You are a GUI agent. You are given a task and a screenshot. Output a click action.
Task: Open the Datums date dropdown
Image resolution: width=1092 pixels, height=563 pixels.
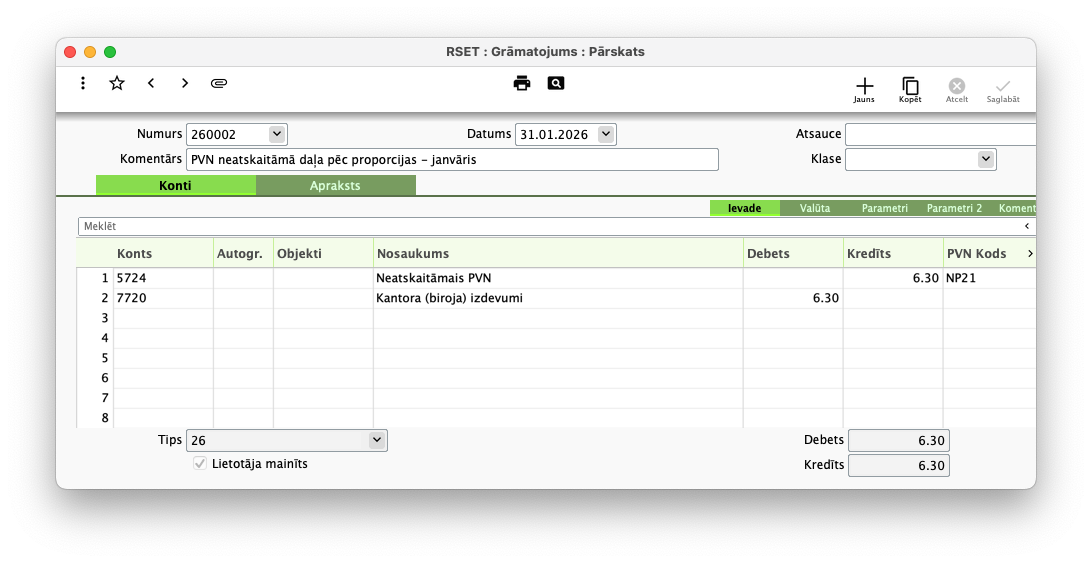[x=606, y=134]
